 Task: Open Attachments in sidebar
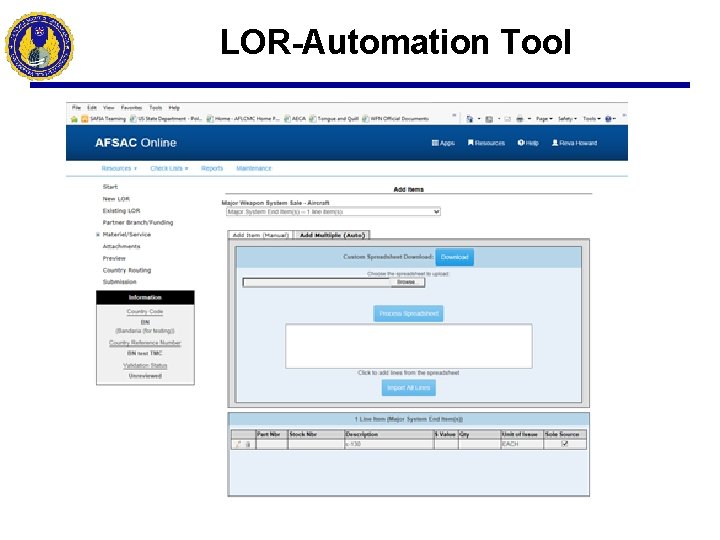(121, 247)
